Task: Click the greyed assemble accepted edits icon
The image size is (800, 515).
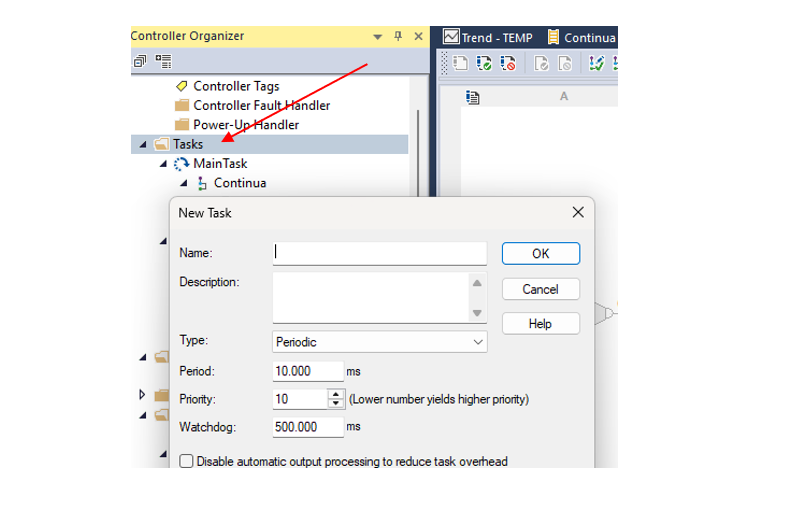Action: point(541,63)
